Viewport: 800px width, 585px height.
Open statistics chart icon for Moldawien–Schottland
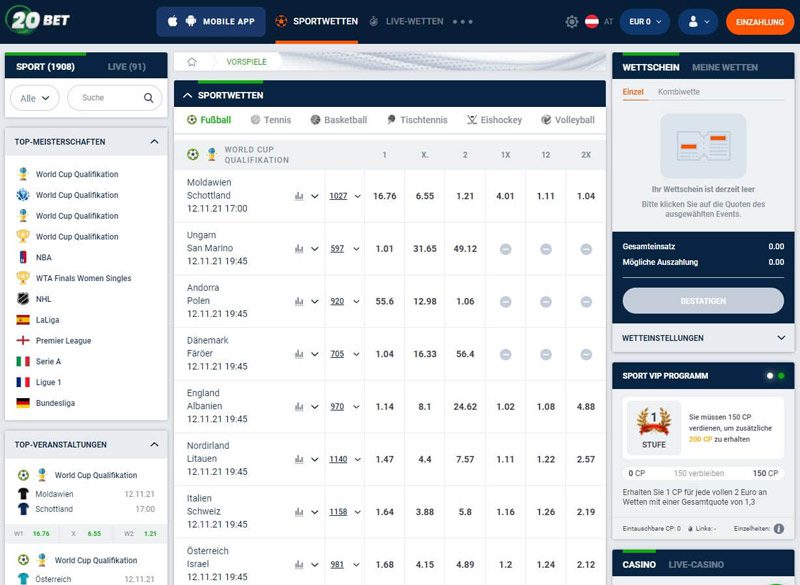299,196
